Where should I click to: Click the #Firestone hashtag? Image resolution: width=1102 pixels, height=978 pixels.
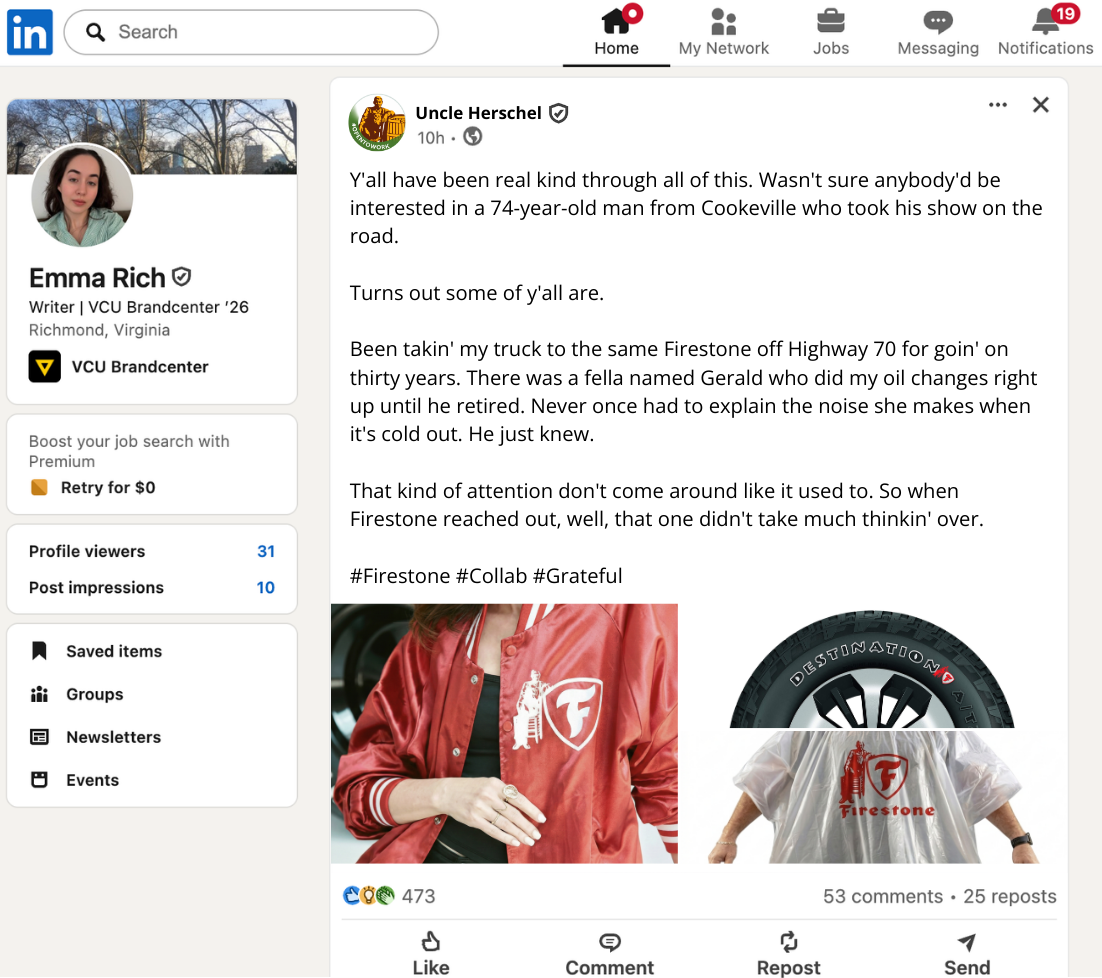[x=400, y=576]
